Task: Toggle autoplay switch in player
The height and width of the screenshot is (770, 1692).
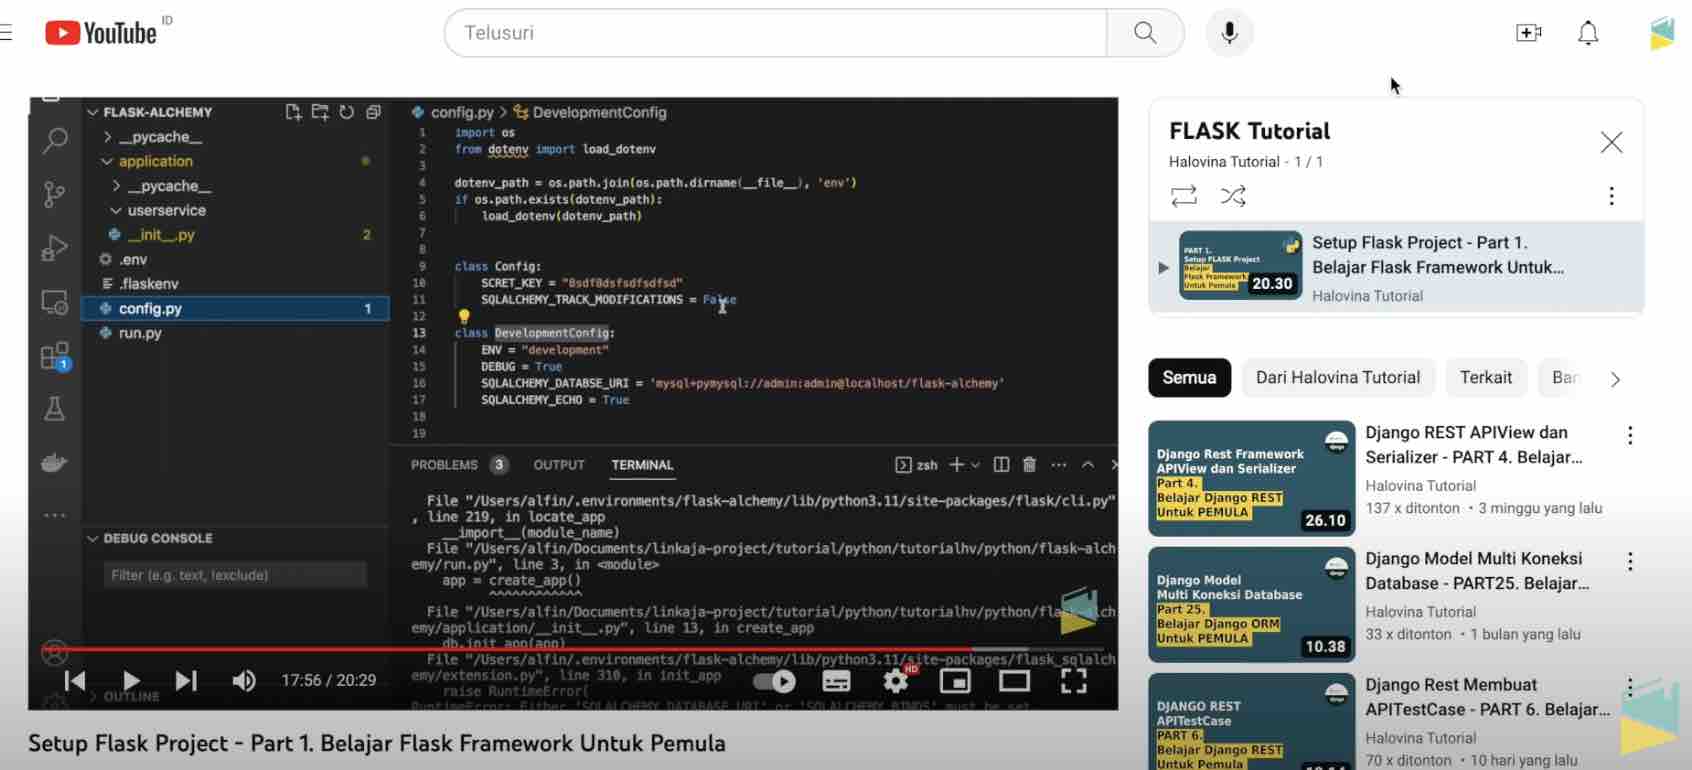Action: [775, 681]
